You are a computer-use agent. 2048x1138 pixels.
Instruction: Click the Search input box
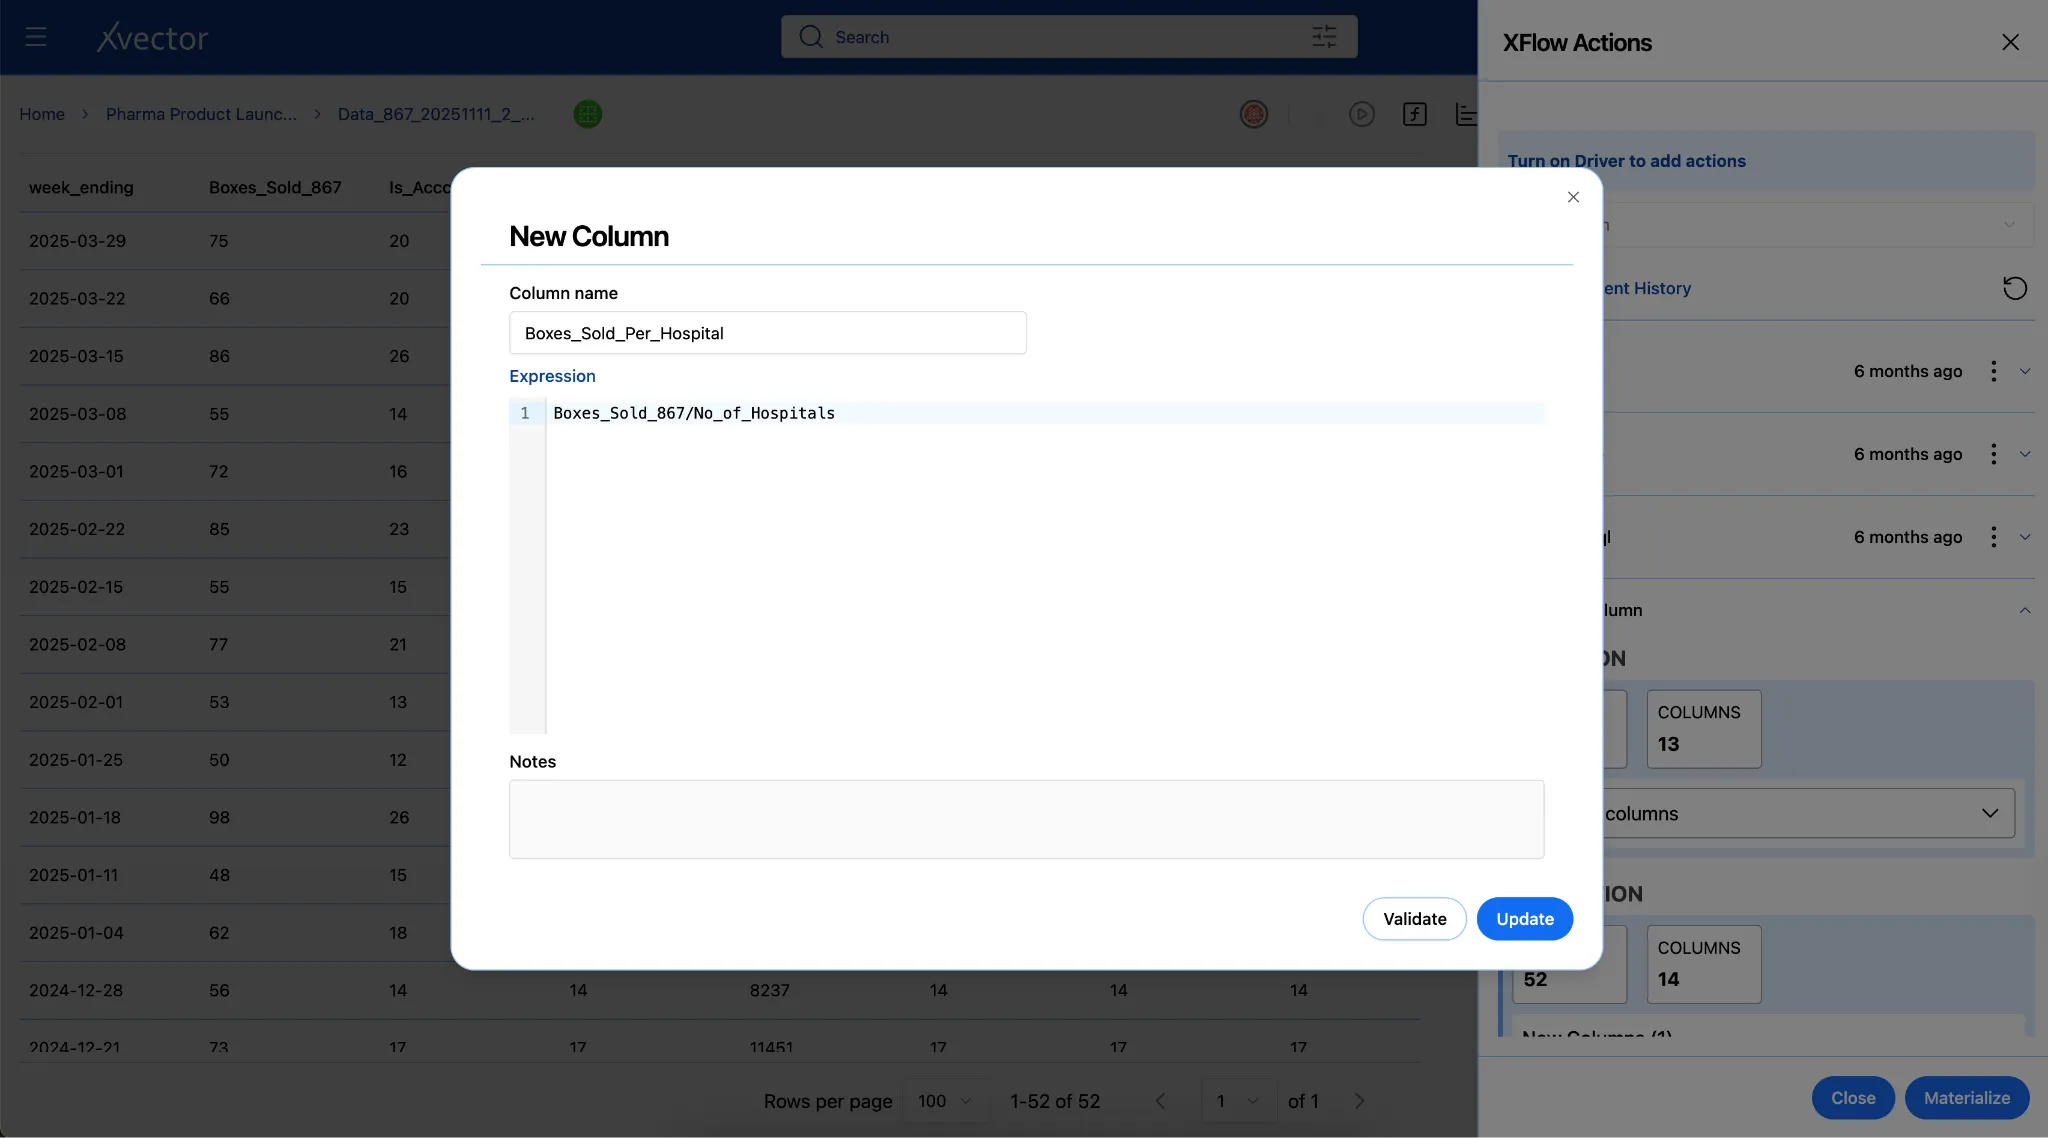[1069, 37]
